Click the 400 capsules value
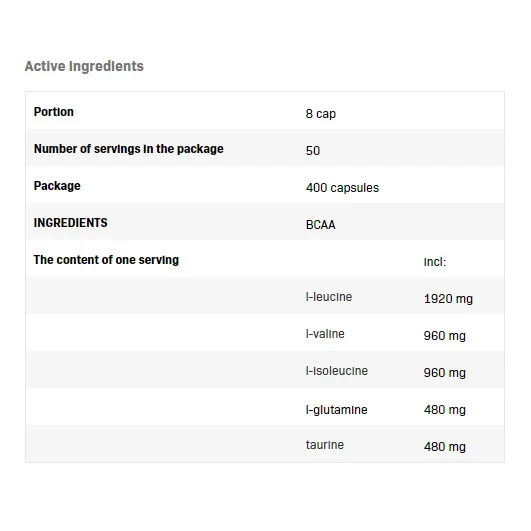Viewport: 531px width, 531px height. [342, 188]
